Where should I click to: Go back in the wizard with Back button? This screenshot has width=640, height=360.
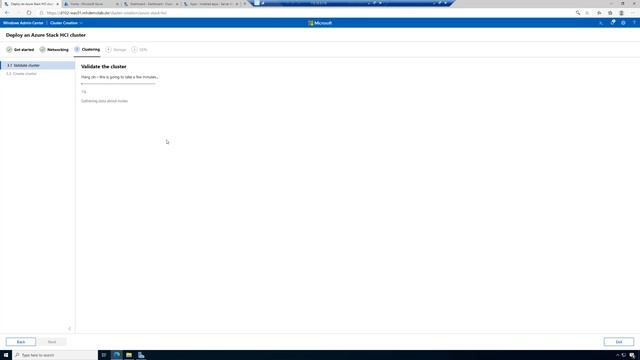(21, 342)
